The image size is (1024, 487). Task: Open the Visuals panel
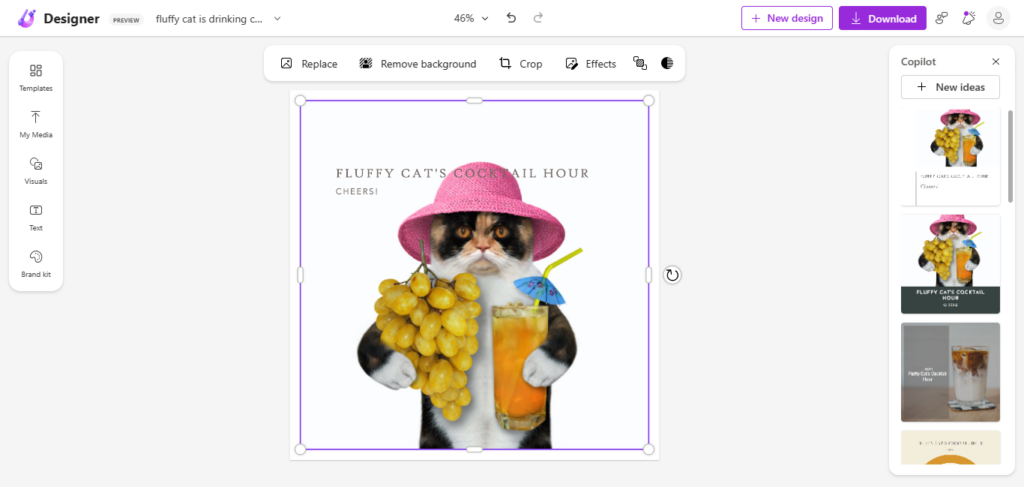(35, 170)
